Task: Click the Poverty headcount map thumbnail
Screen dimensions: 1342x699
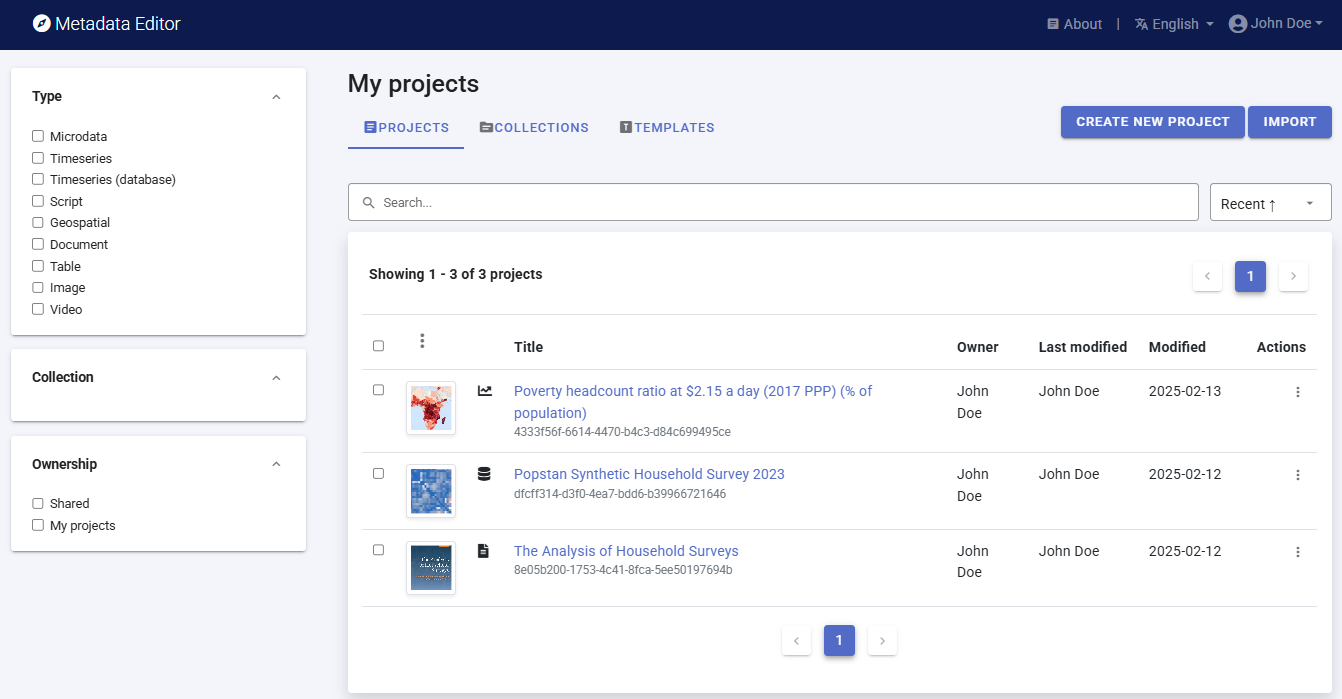Action: pyautogui.click(x=431, y=408)
